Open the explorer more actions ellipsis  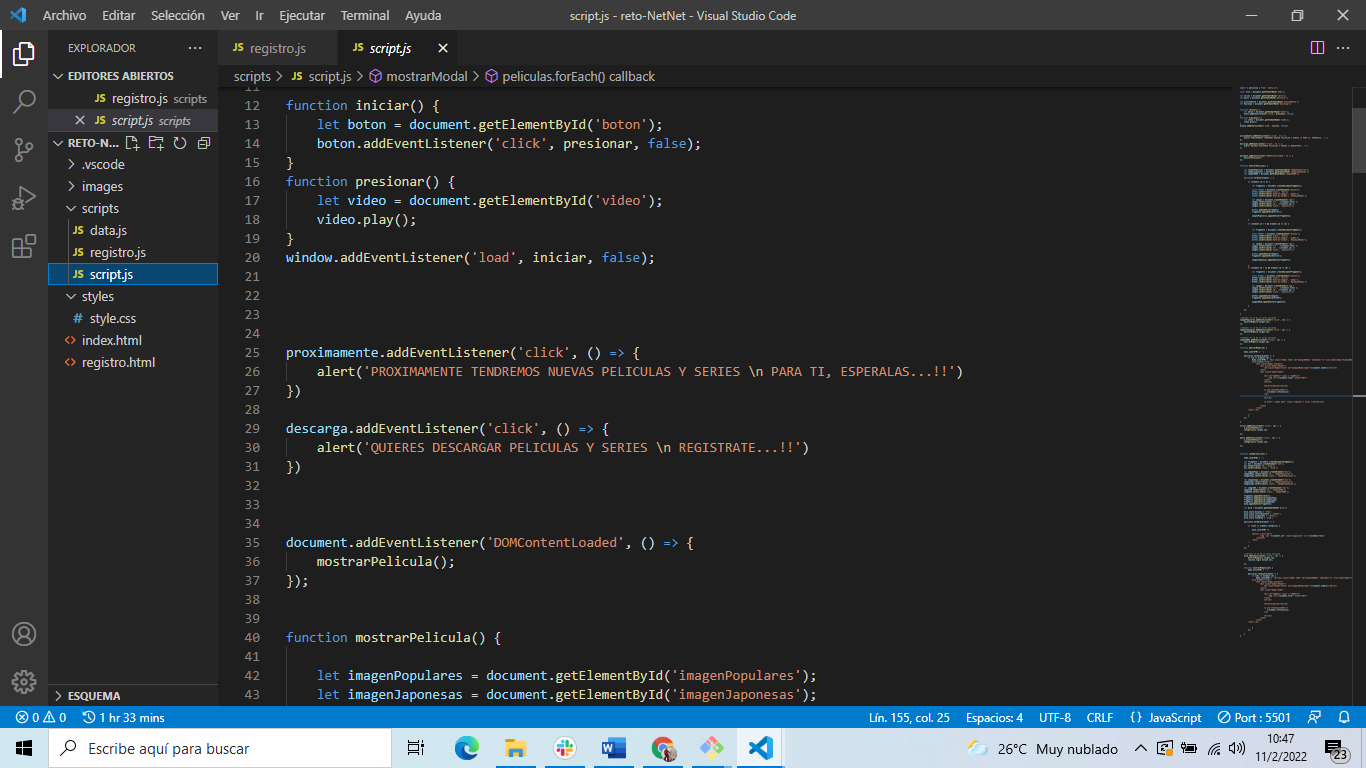pyautogui.click(x=194, y=48)
